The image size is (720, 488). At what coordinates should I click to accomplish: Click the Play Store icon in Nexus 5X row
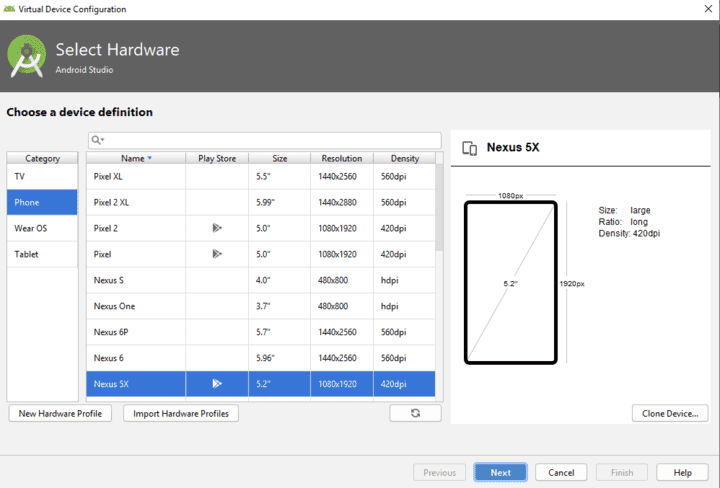(216, 383)
